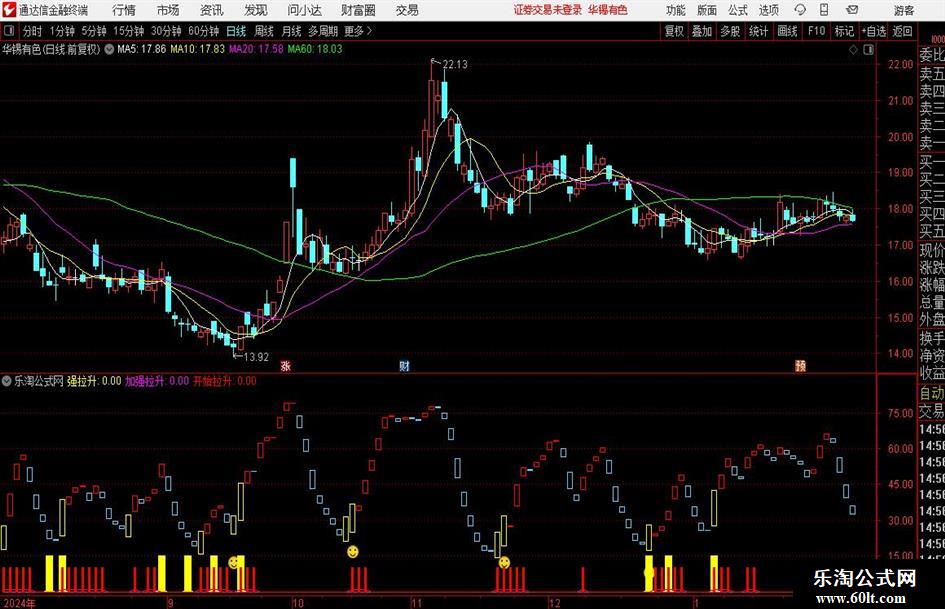
Task: Click the Tongdaxin red logo icon
Action: click(8, 10)
